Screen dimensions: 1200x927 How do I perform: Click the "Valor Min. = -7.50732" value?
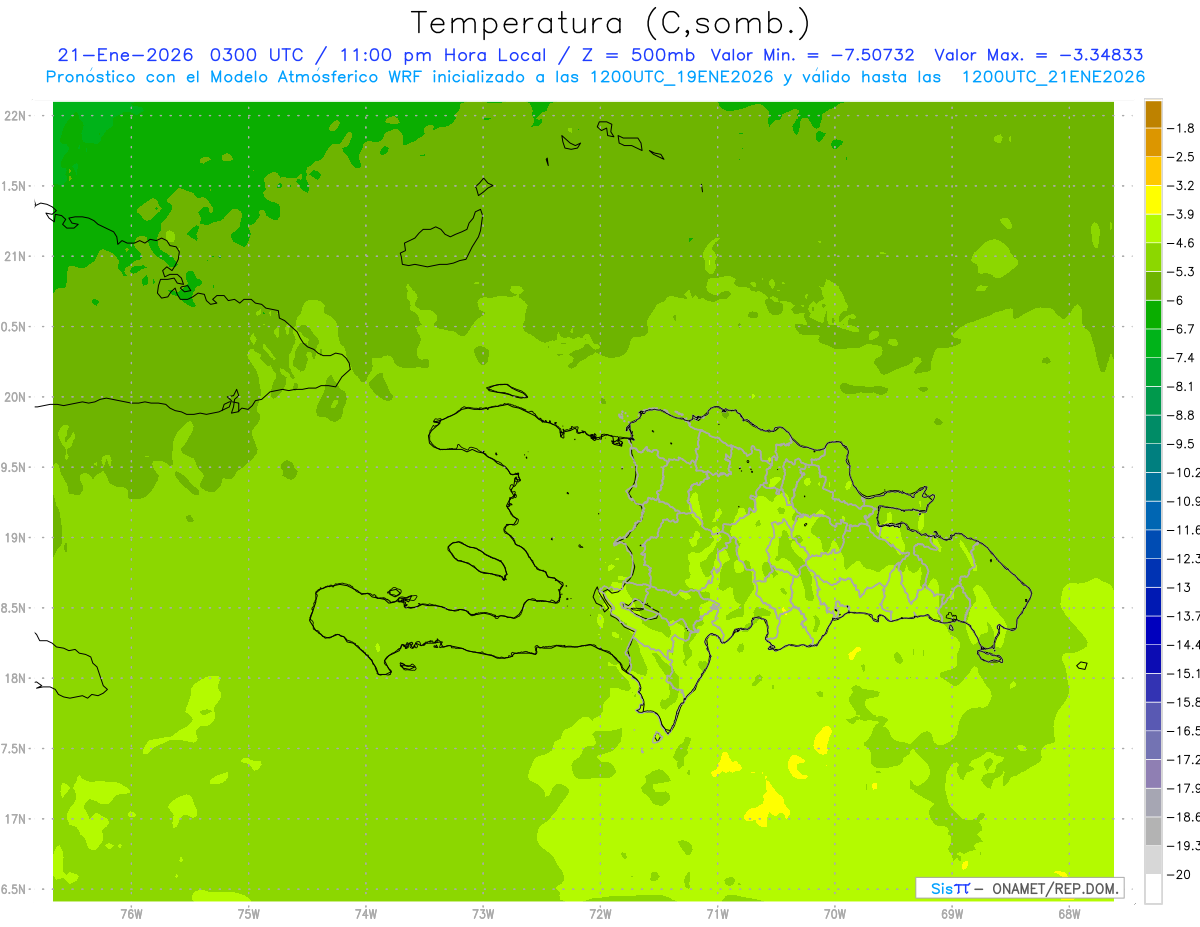point(812,55)
